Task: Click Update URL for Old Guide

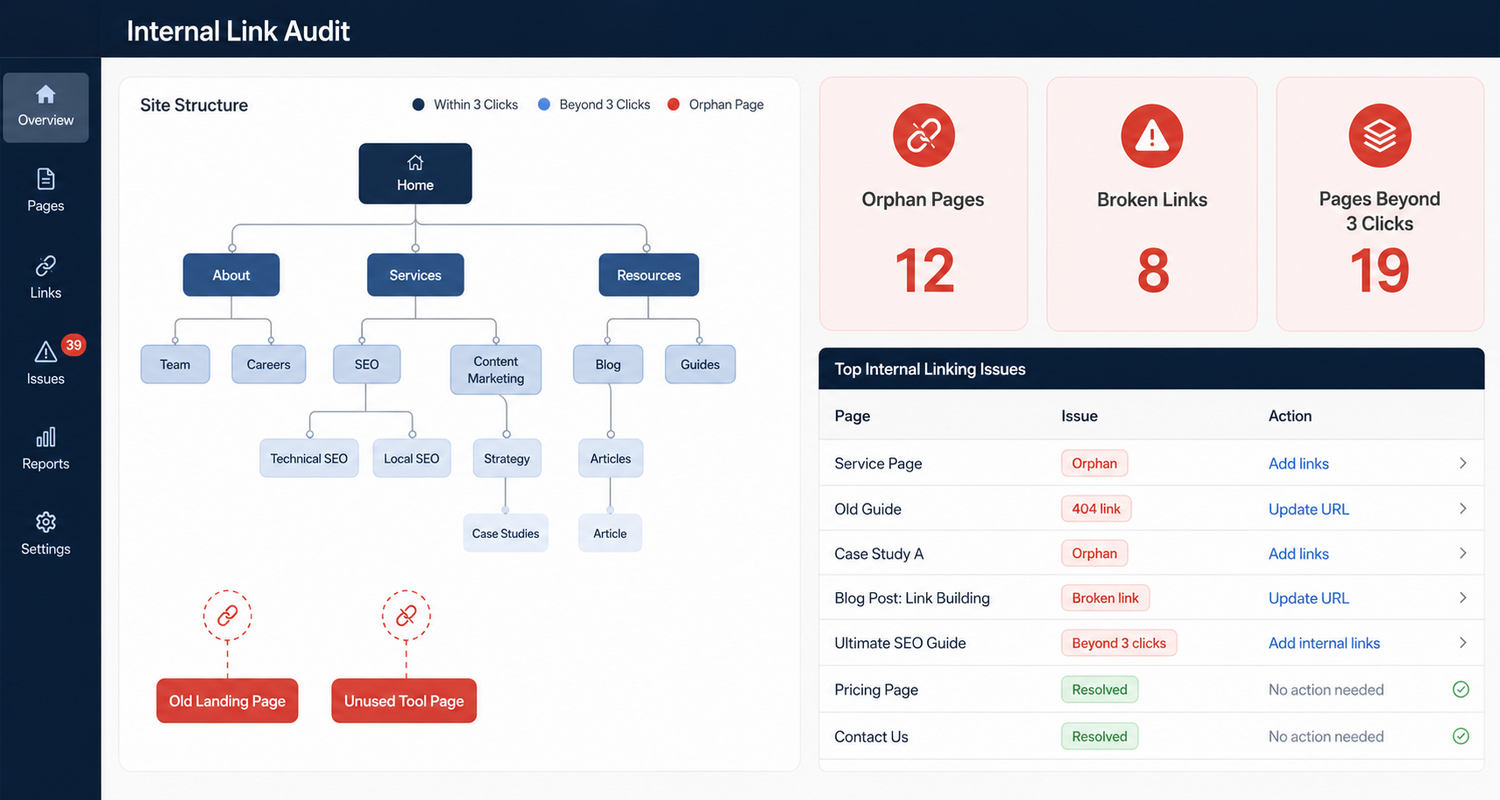Action: click(x=1309, y=509)
